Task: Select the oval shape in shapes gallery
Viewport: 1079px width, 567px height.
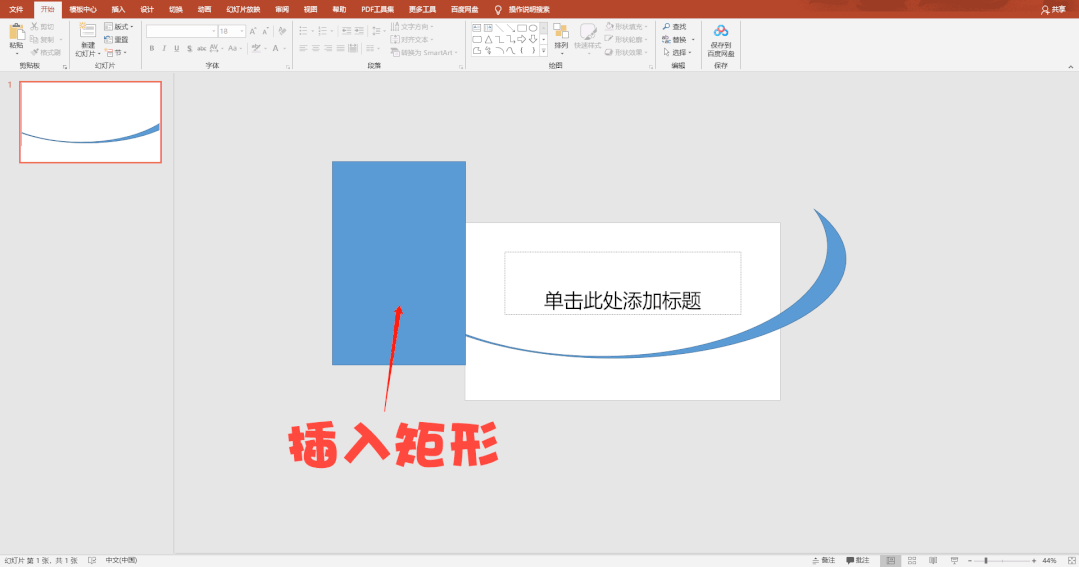Action: coord(533,28)
